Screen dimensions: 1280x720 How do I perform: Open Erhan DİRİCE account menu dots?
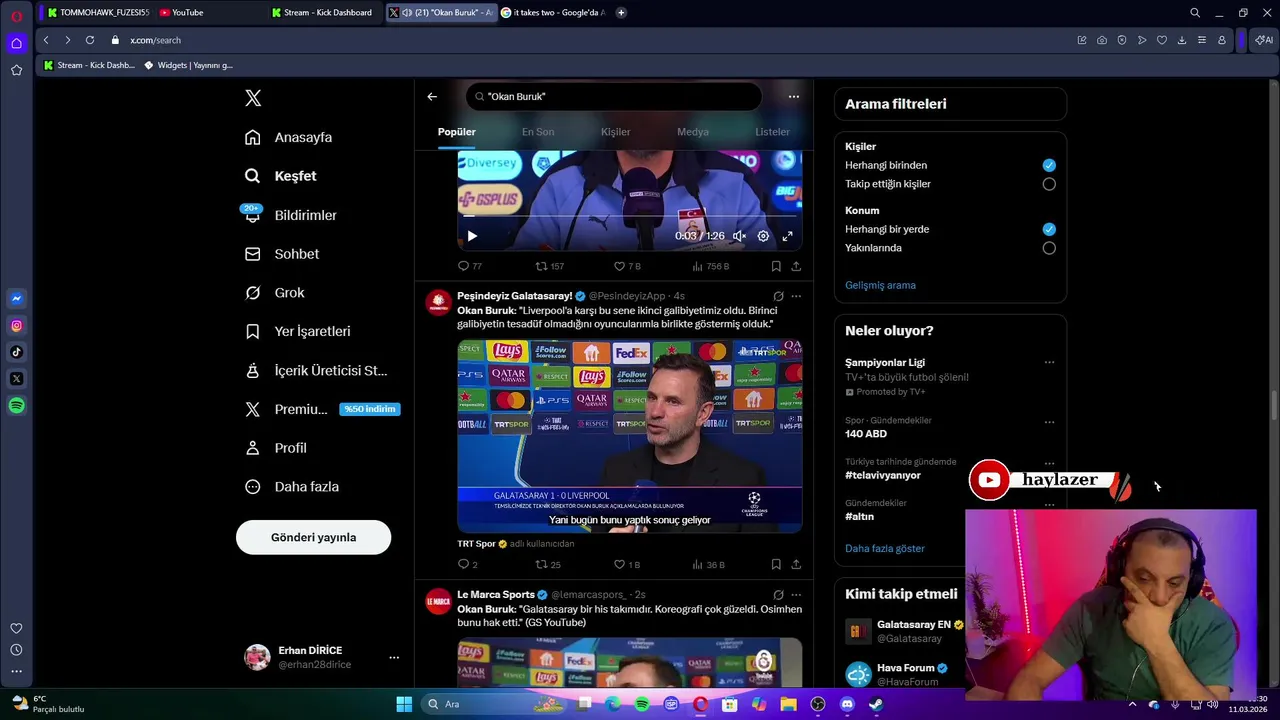point(394,657)
